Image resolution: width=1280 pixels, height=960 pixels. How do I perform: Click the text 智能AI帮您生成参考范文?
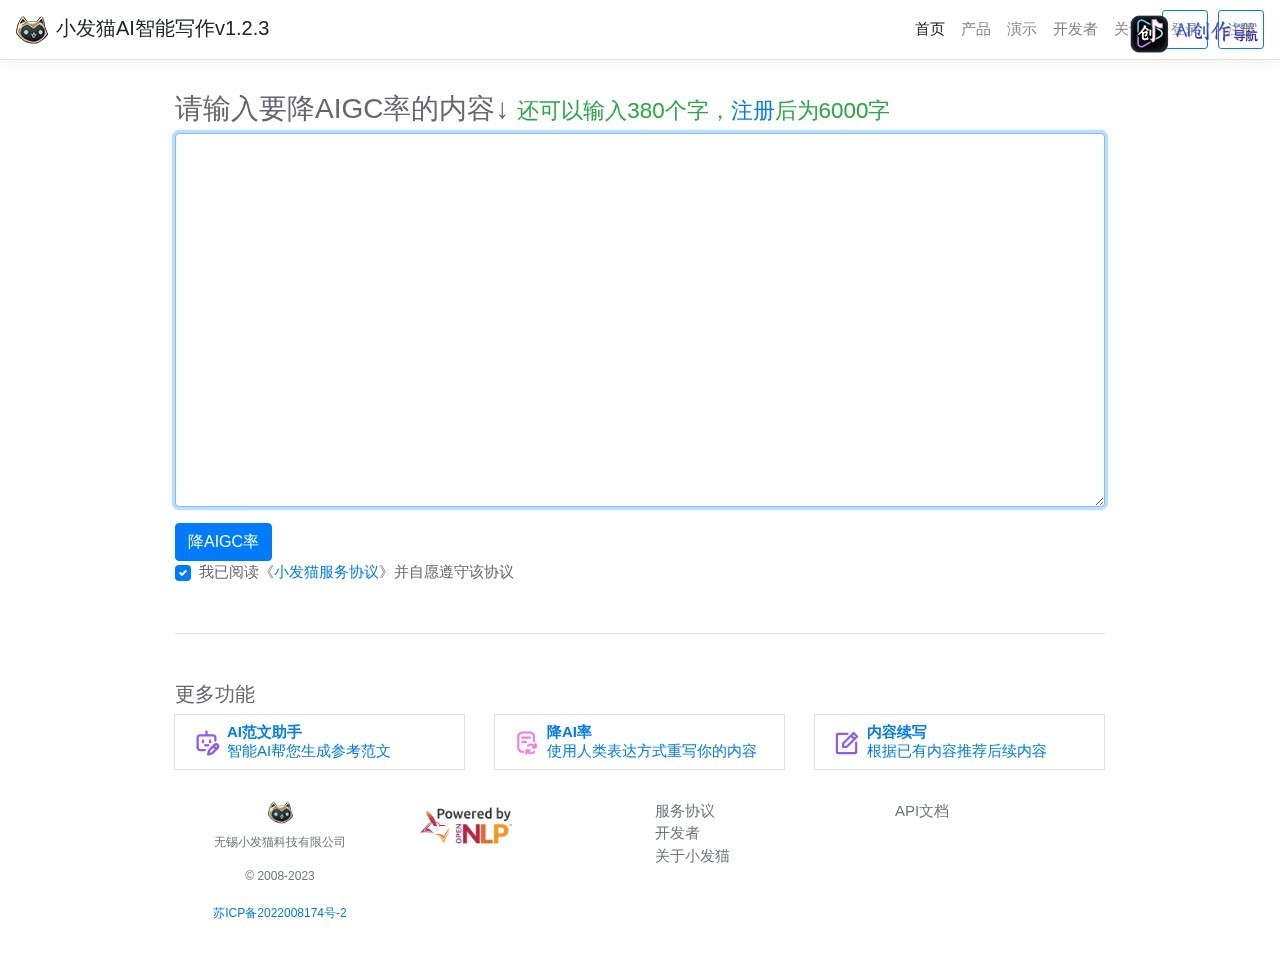point(309,751)
